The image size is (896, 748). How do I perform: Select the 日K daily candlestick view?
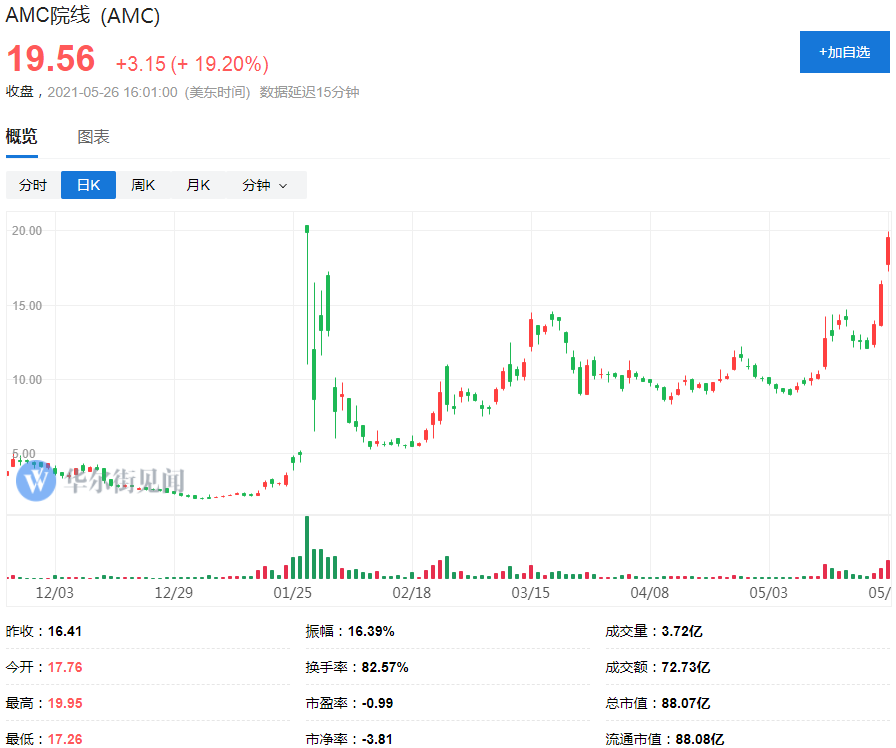click(x=89, y=185)
